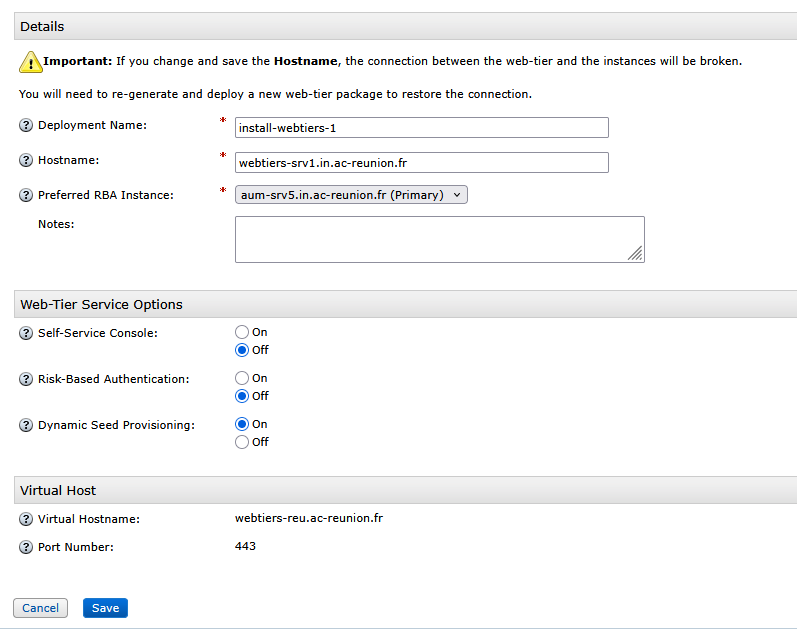The image size is (797, 629).
Task: Show help for Dynamic Seed Provisioning
Action: tap(26, 426)
